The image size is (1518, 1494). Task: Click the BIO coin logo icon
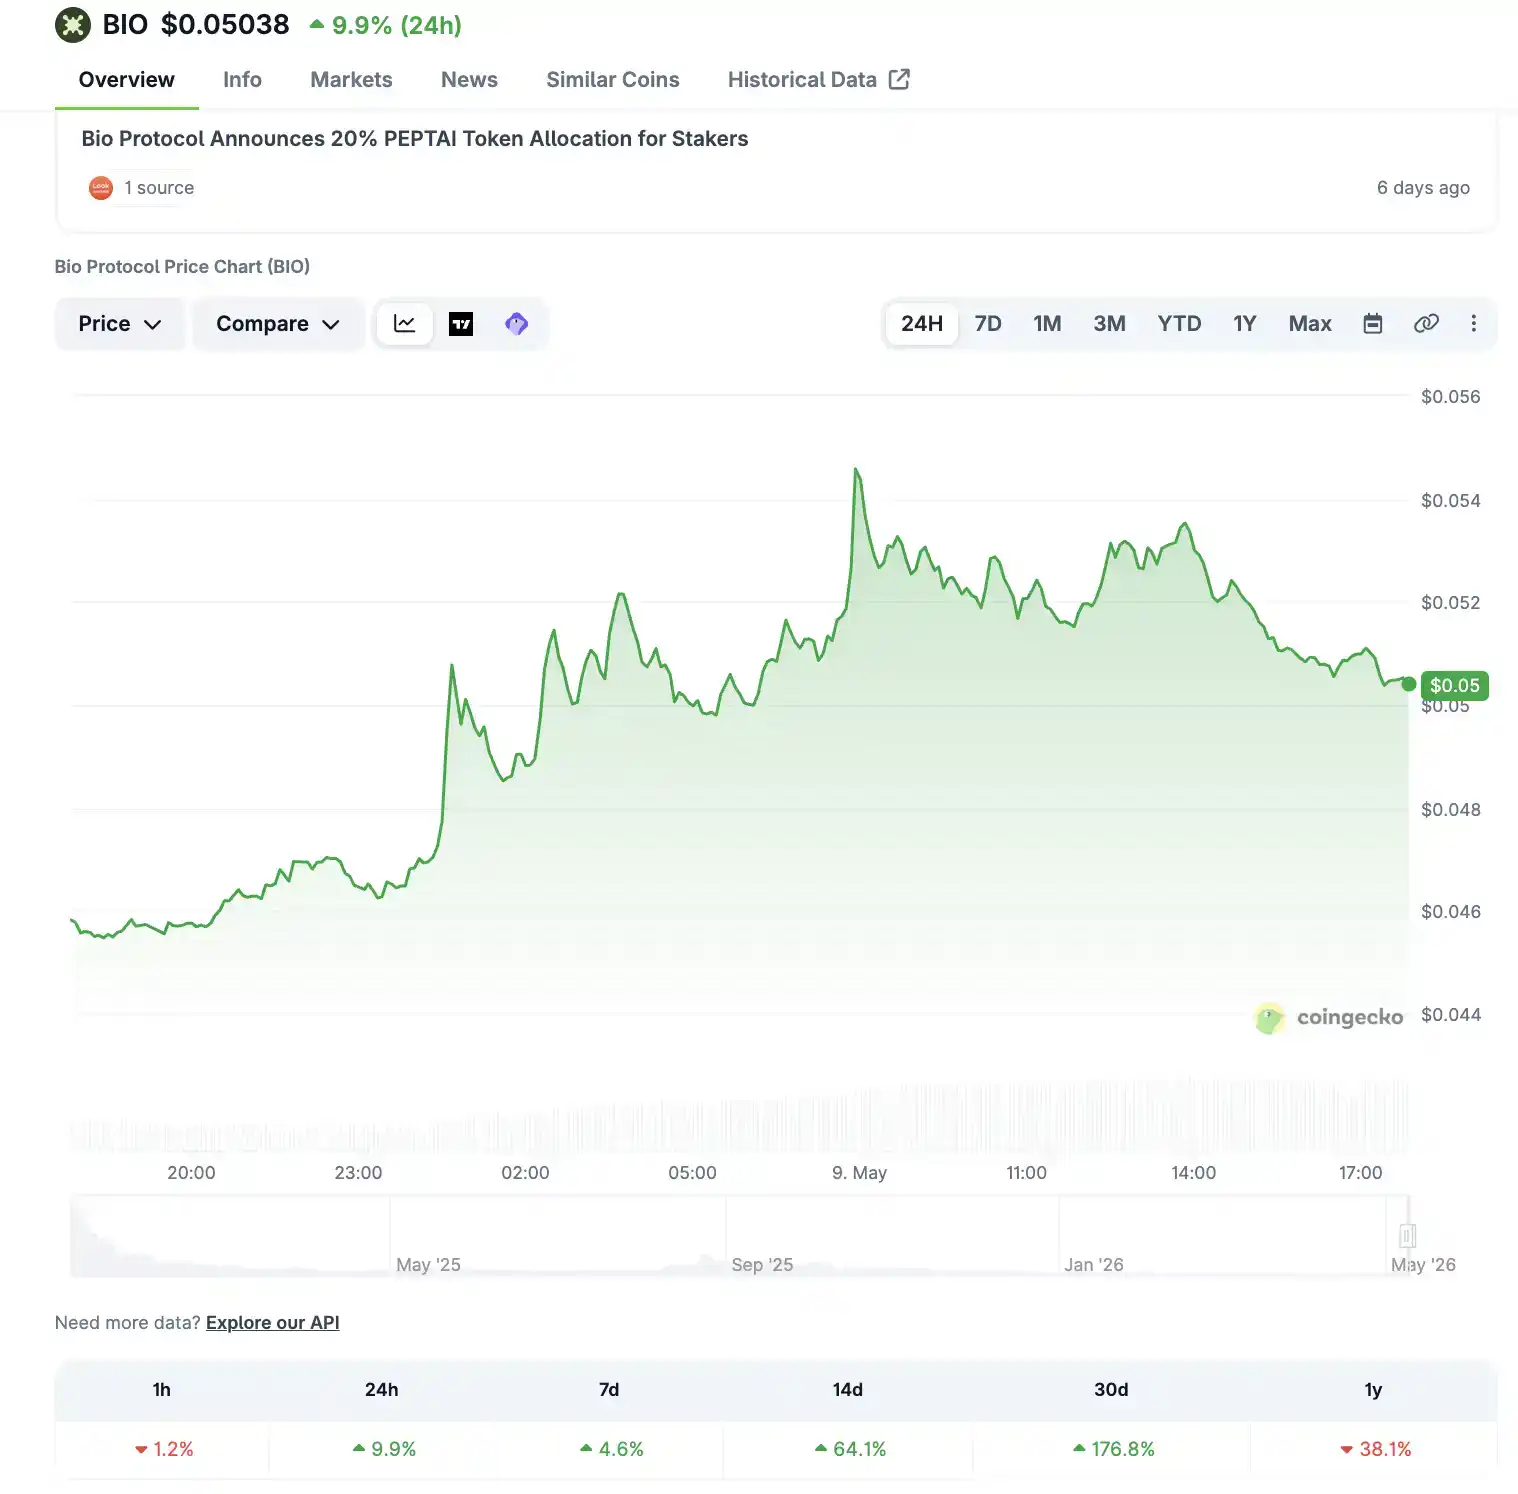(x=73, y=25)
